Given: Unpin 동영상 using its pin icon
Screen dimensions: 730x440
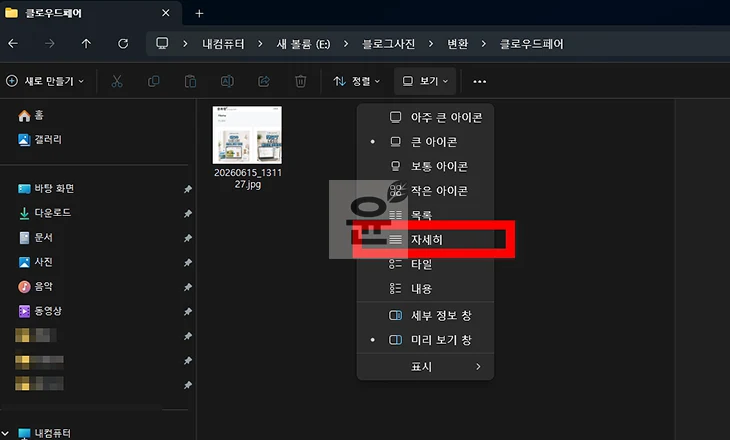Looking at the screenshot, I should pos(188,311).
